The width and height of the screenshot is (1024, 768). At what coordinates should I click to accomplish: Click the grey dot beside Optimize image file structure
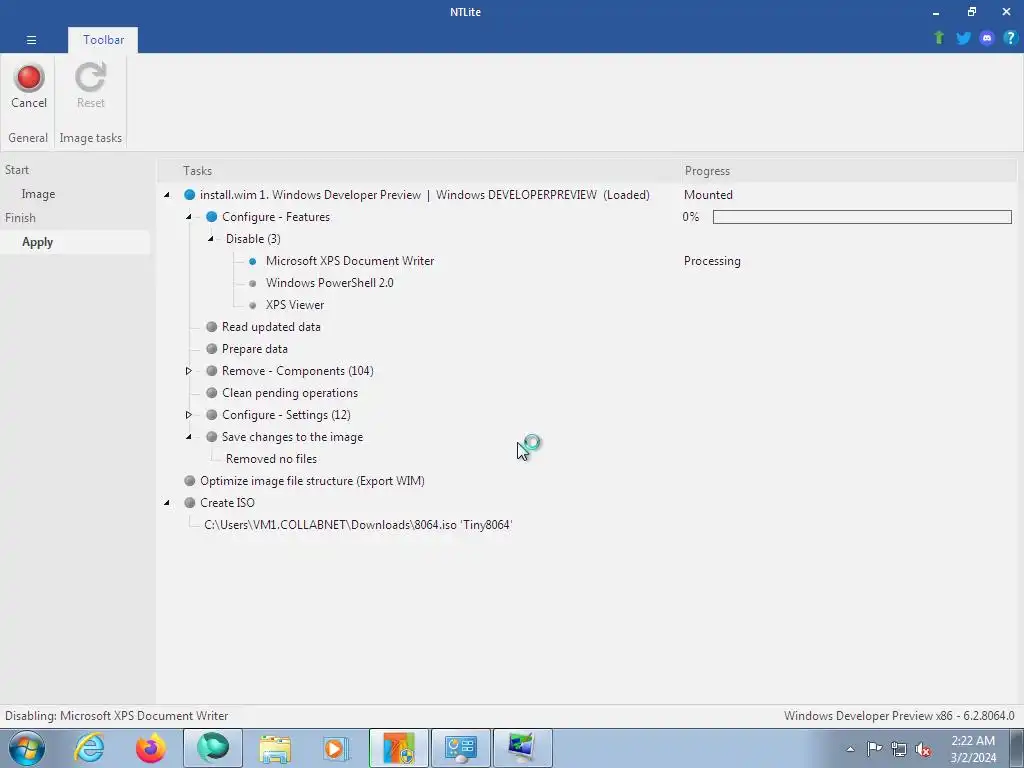(189, 481)
